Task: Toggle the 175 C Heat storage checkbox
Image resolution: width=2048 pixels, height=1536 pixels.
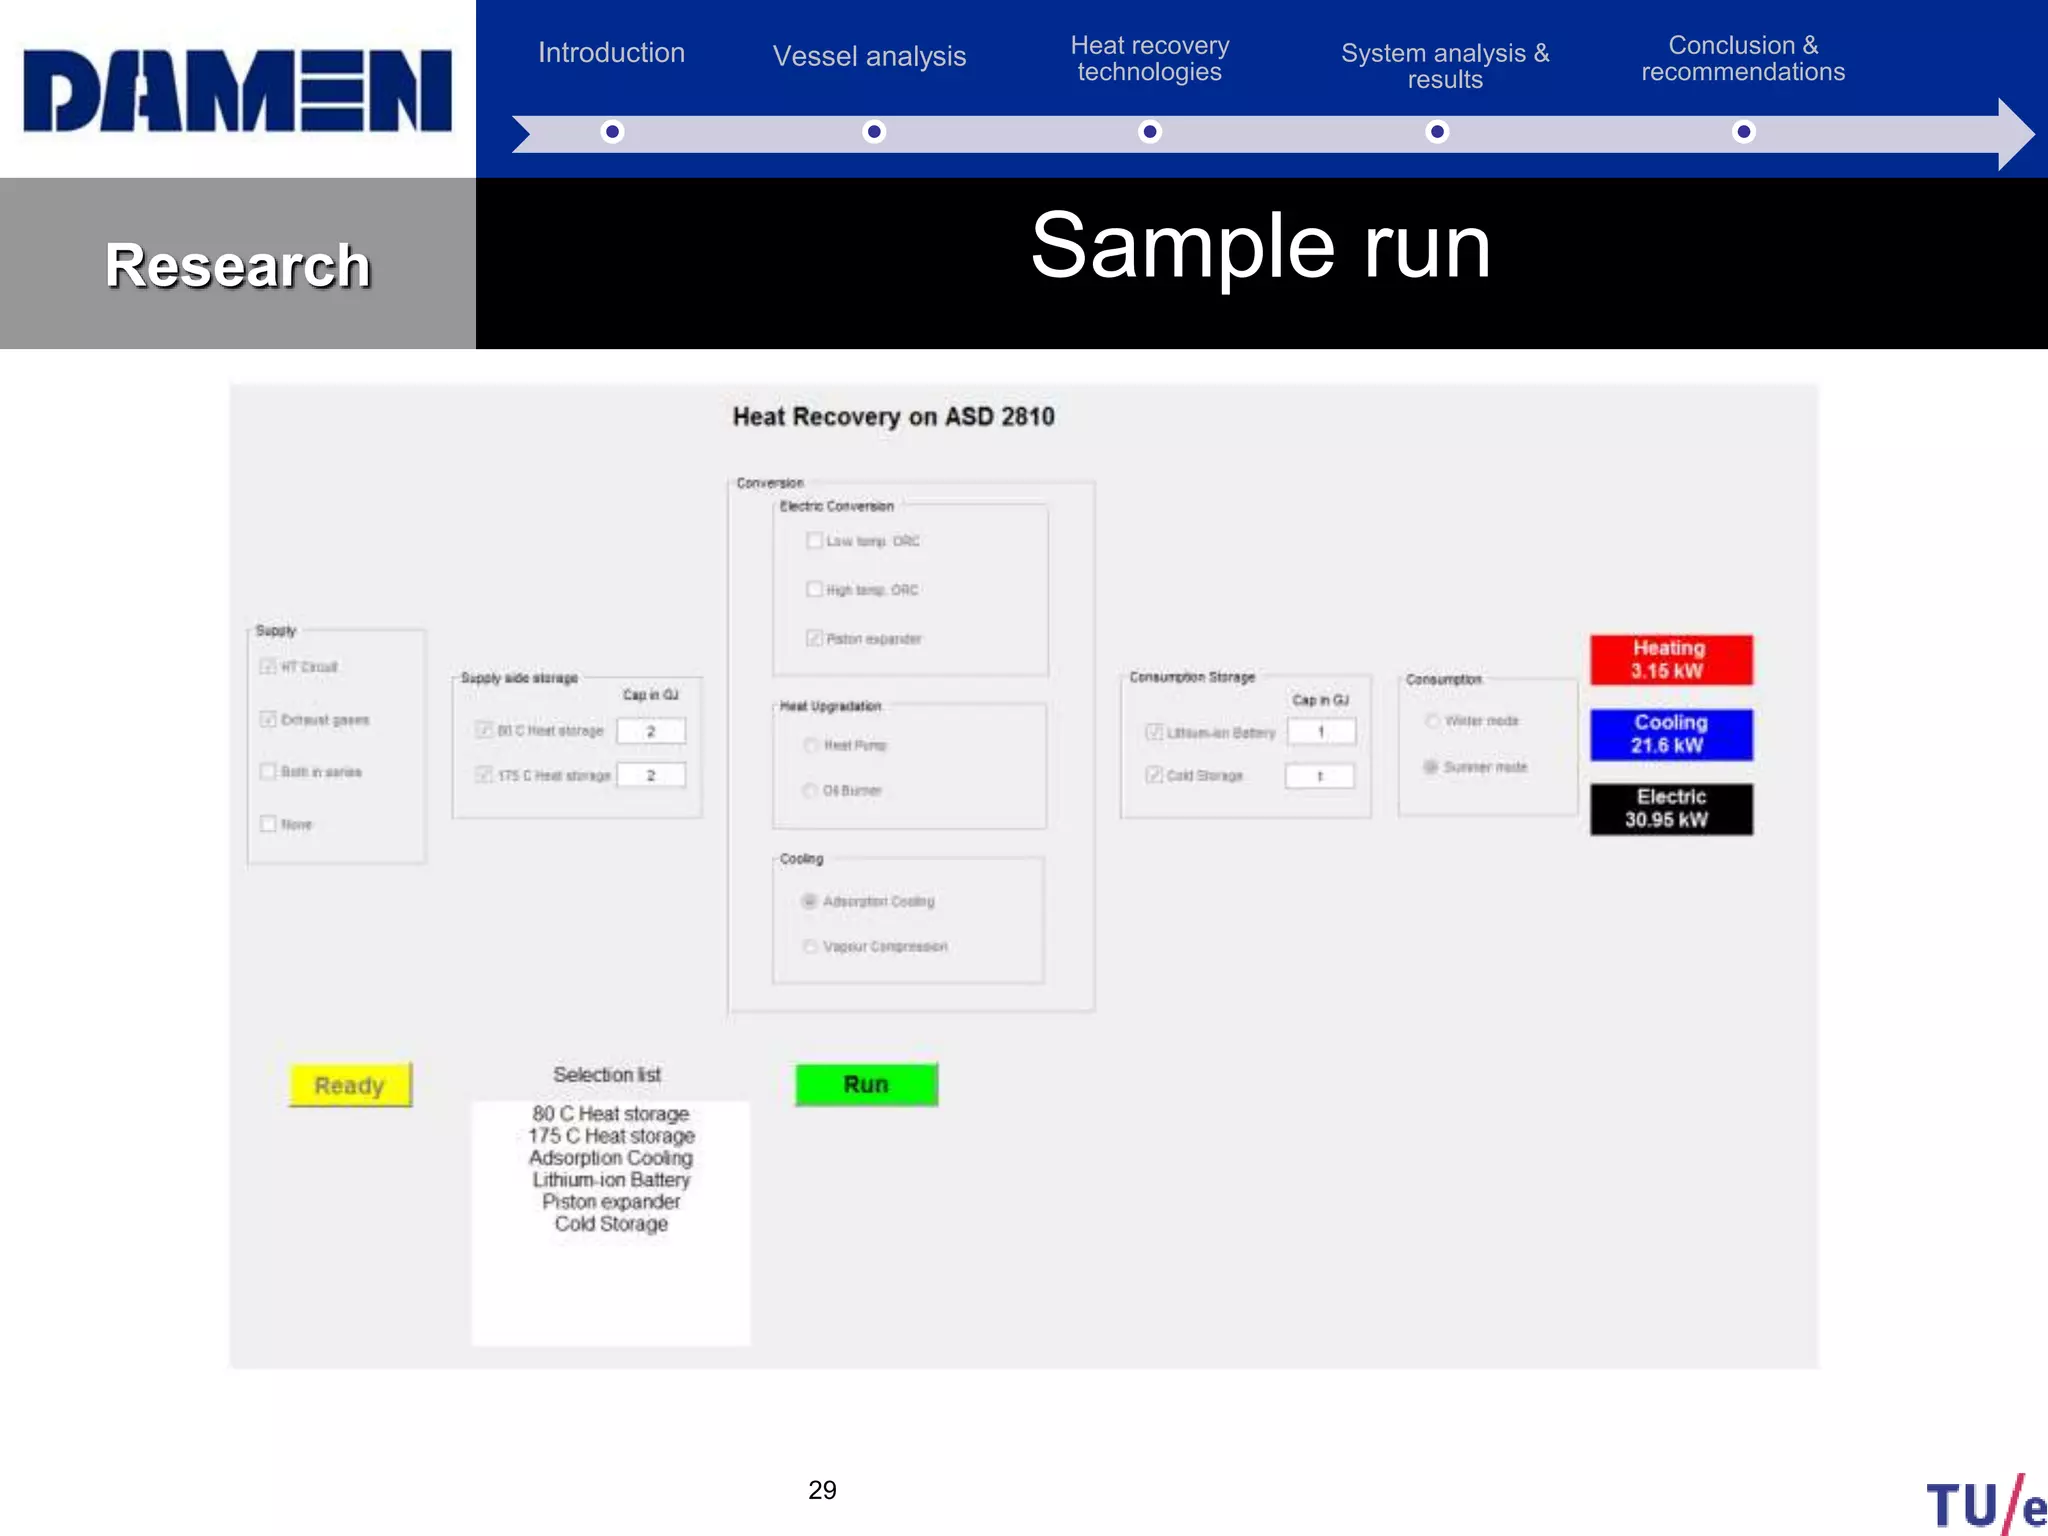Action: click(x=485, y=775)
